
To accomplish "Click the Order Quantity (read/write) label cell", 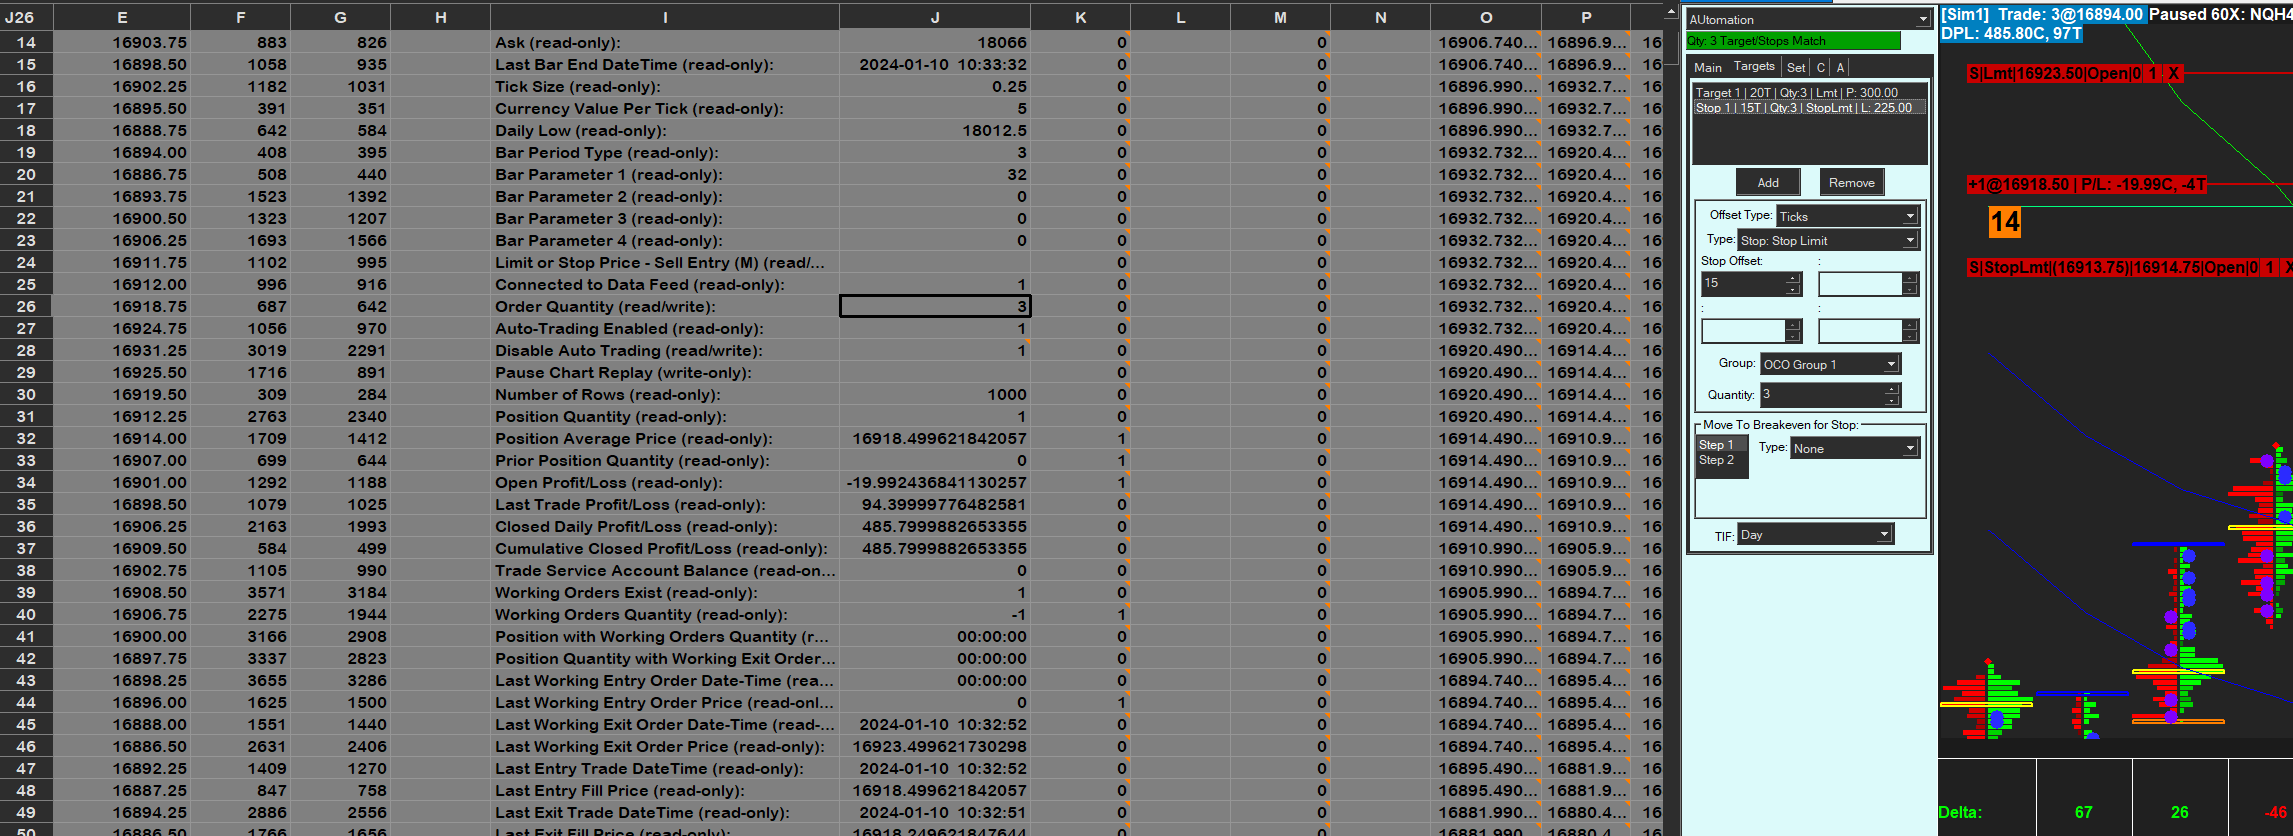I will coord(665,307).
